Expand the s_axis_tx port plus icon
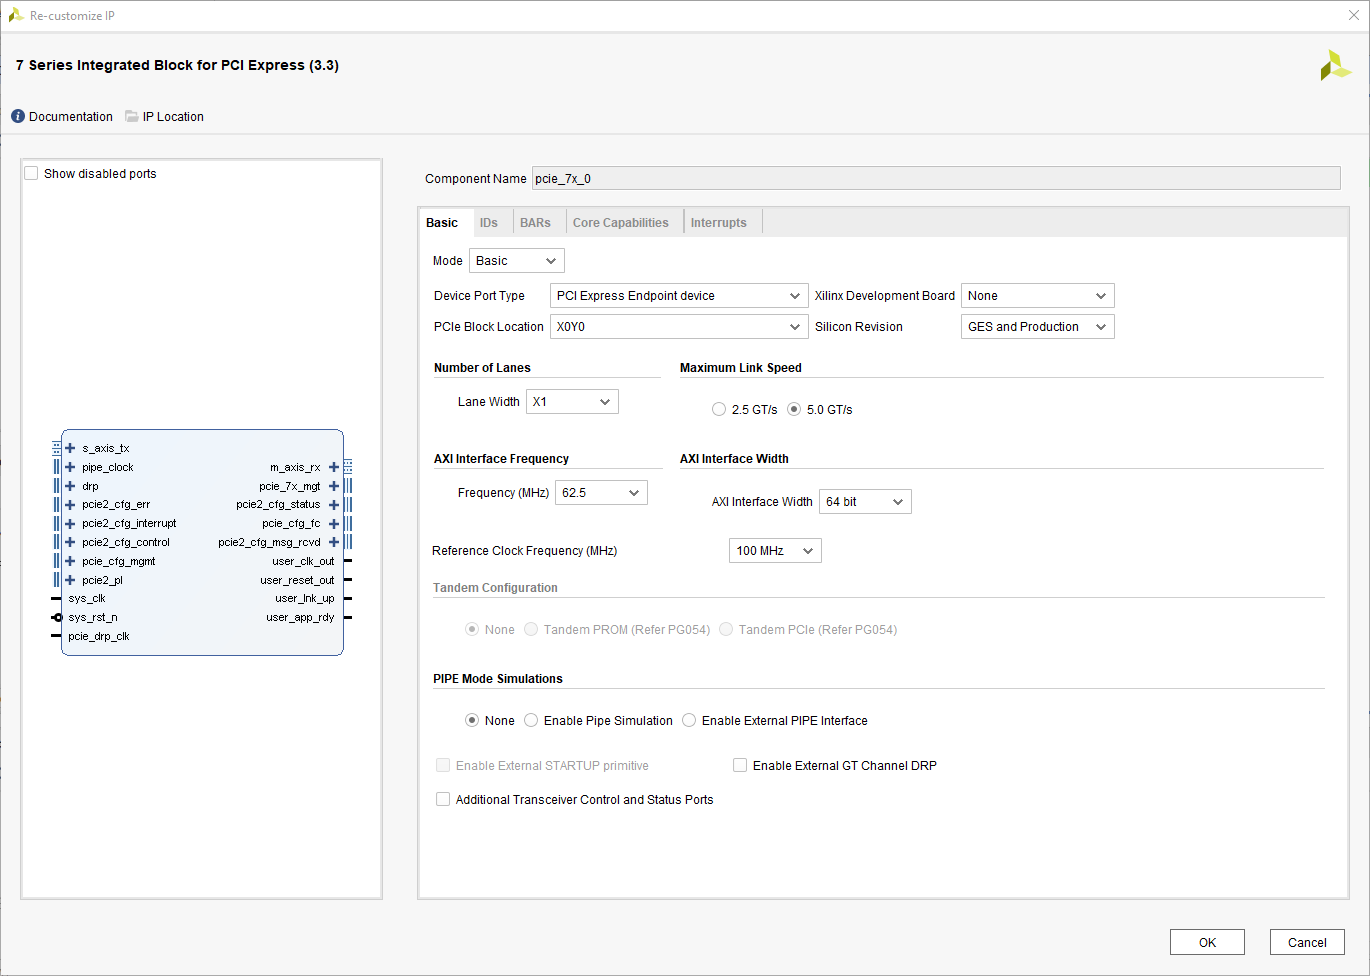 tap(70, 448)
